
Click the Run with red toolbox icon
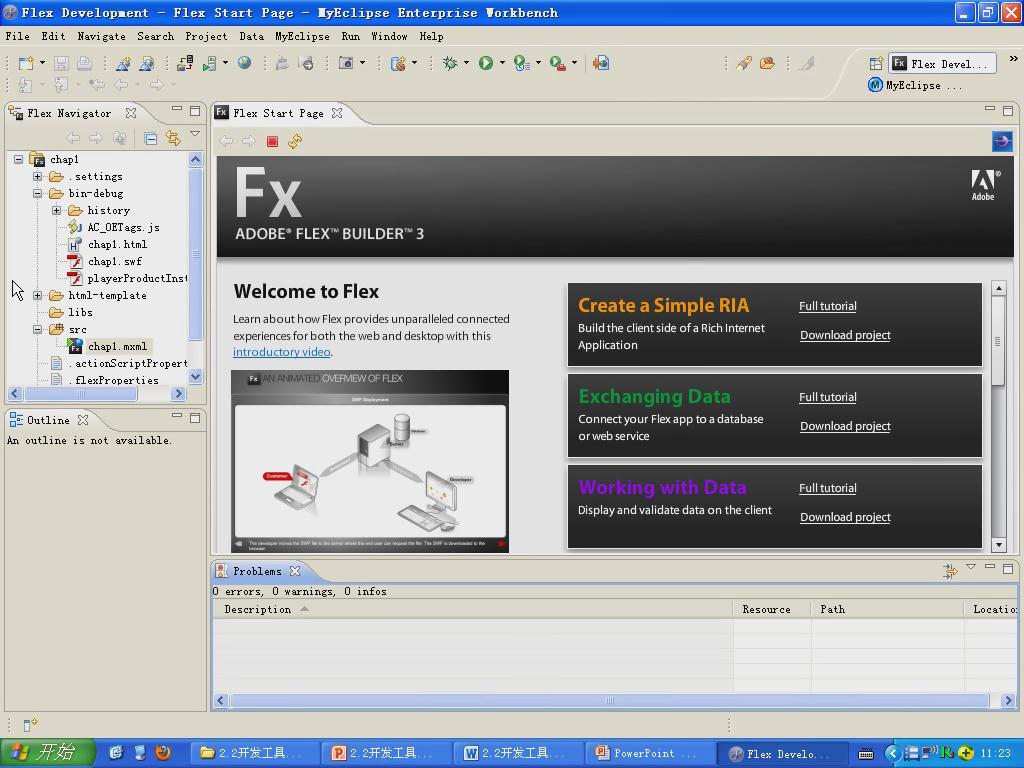[x=557, y=63]
